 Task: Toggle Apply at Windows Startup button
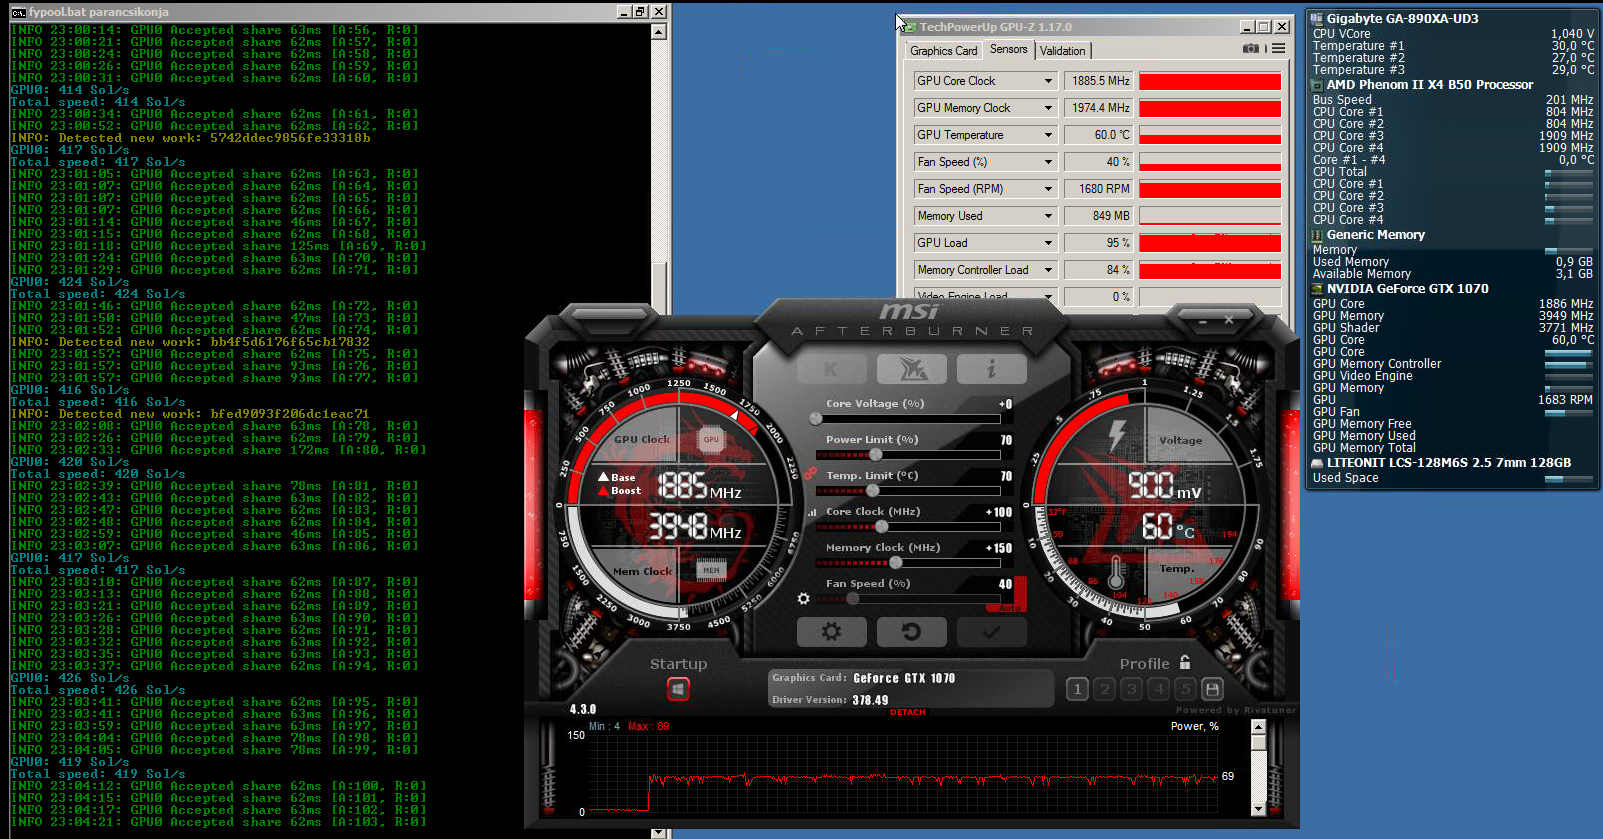678,689
